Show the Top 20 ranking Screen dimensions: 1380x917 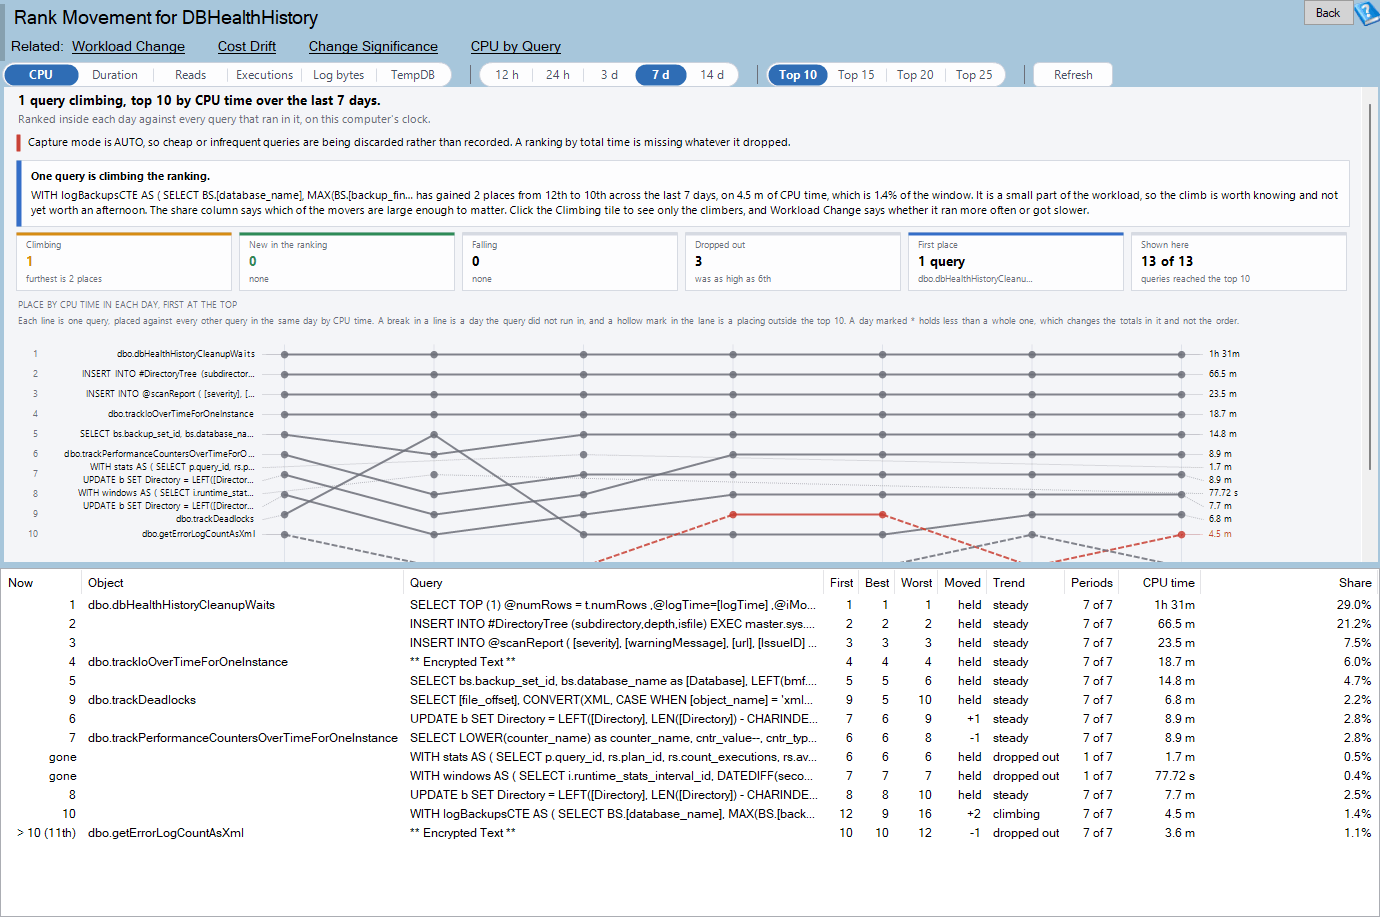click(x=915, y=75)
